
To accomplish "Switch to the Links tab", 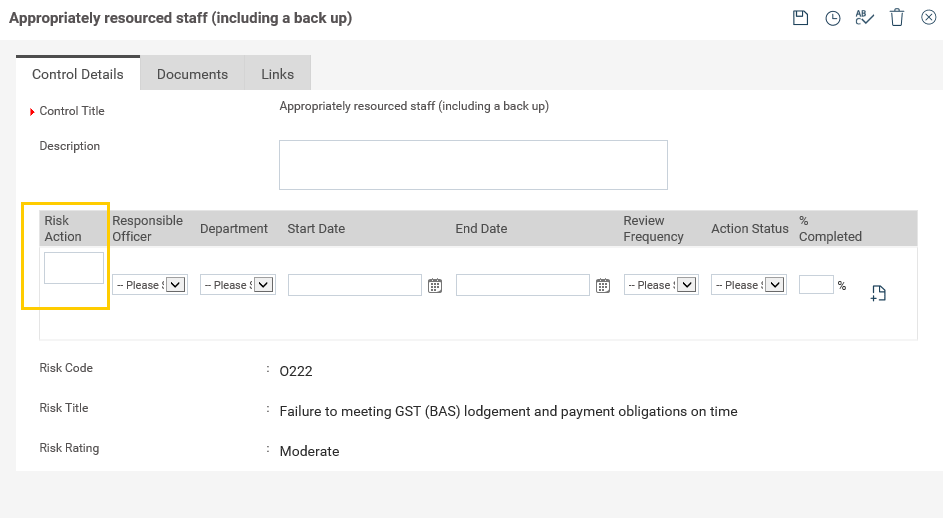I will [277, 74].
